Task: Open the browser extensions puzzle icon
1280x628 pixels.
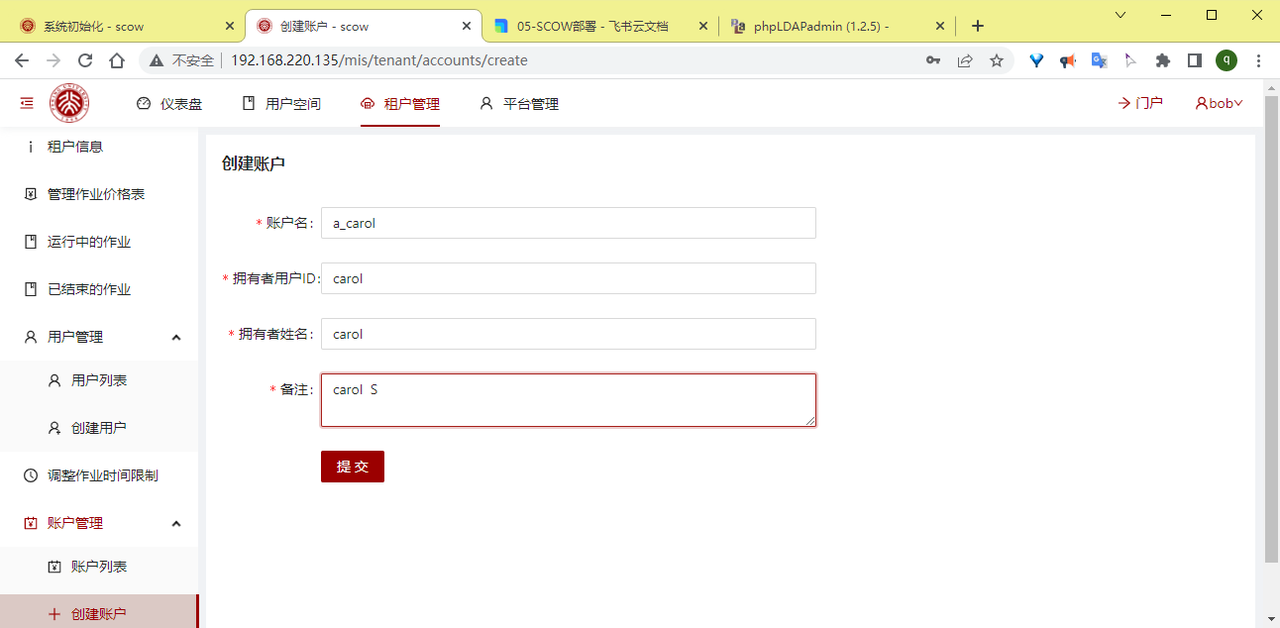Action: pyautogui.click(x=1162, y=60)
